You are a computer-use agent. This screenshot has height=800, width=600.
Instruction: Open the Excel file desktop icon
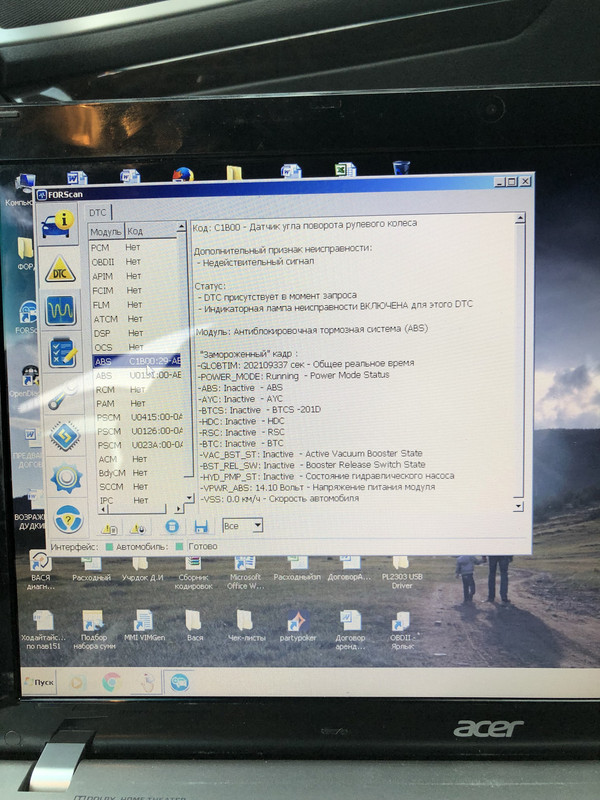pyautogui.click(x=345, y=170)
